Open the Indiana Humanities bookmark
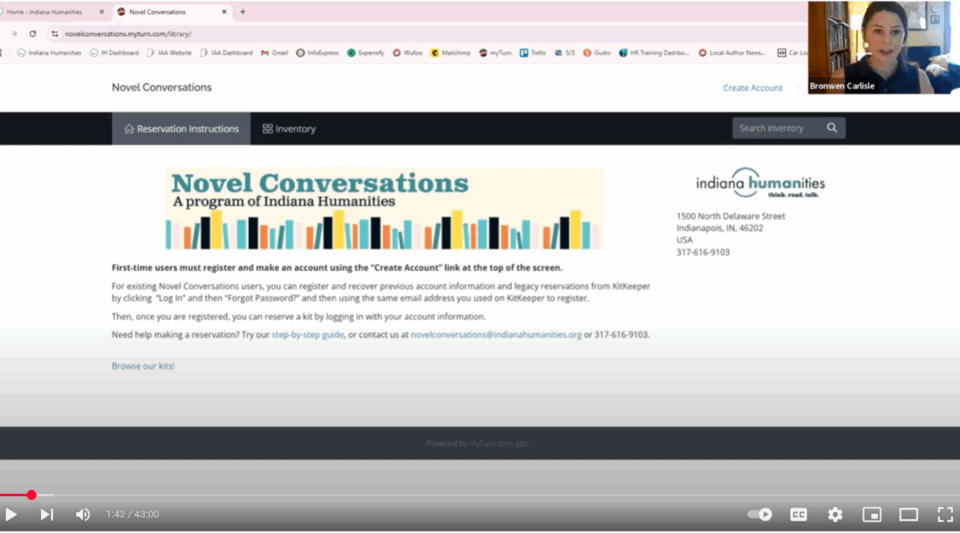 click(x=49, y=53)
